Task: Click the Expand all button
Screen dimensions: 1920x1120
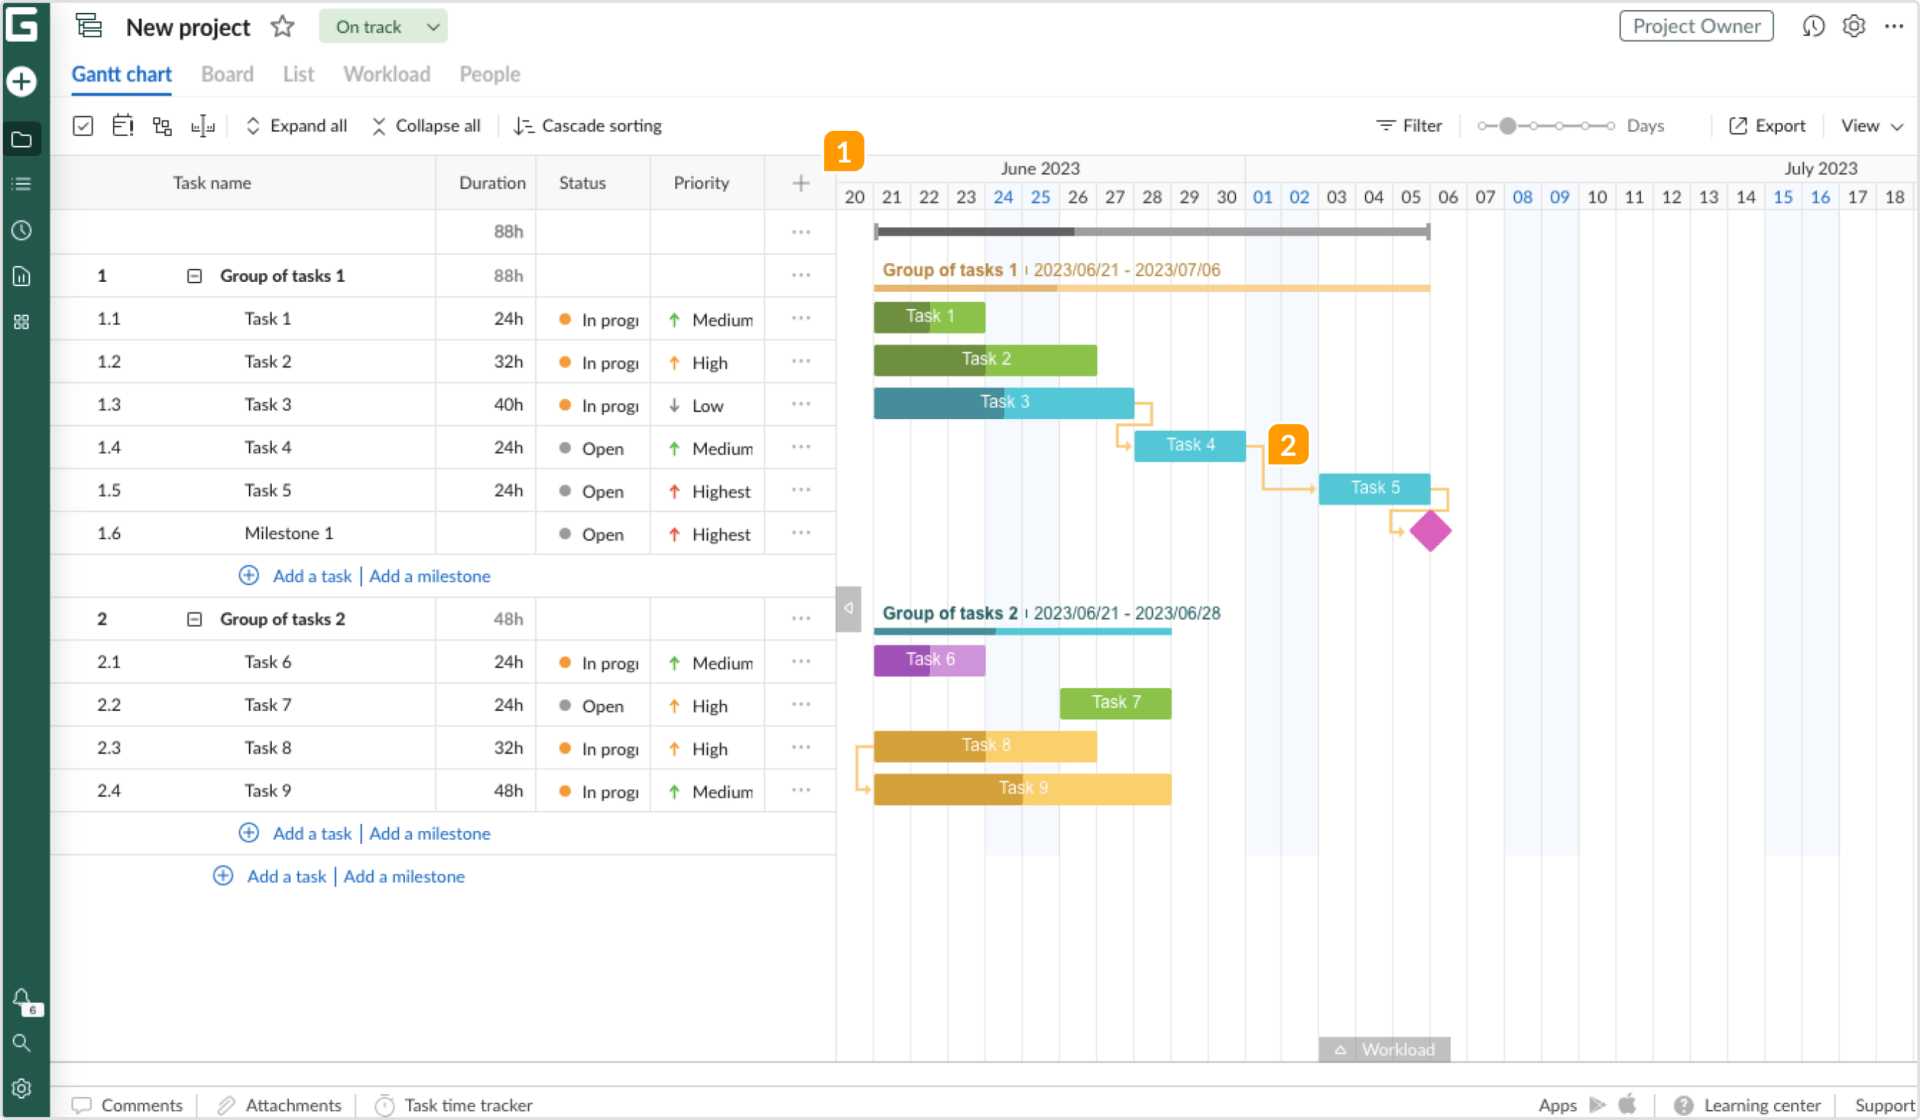Action: [296, 125]
